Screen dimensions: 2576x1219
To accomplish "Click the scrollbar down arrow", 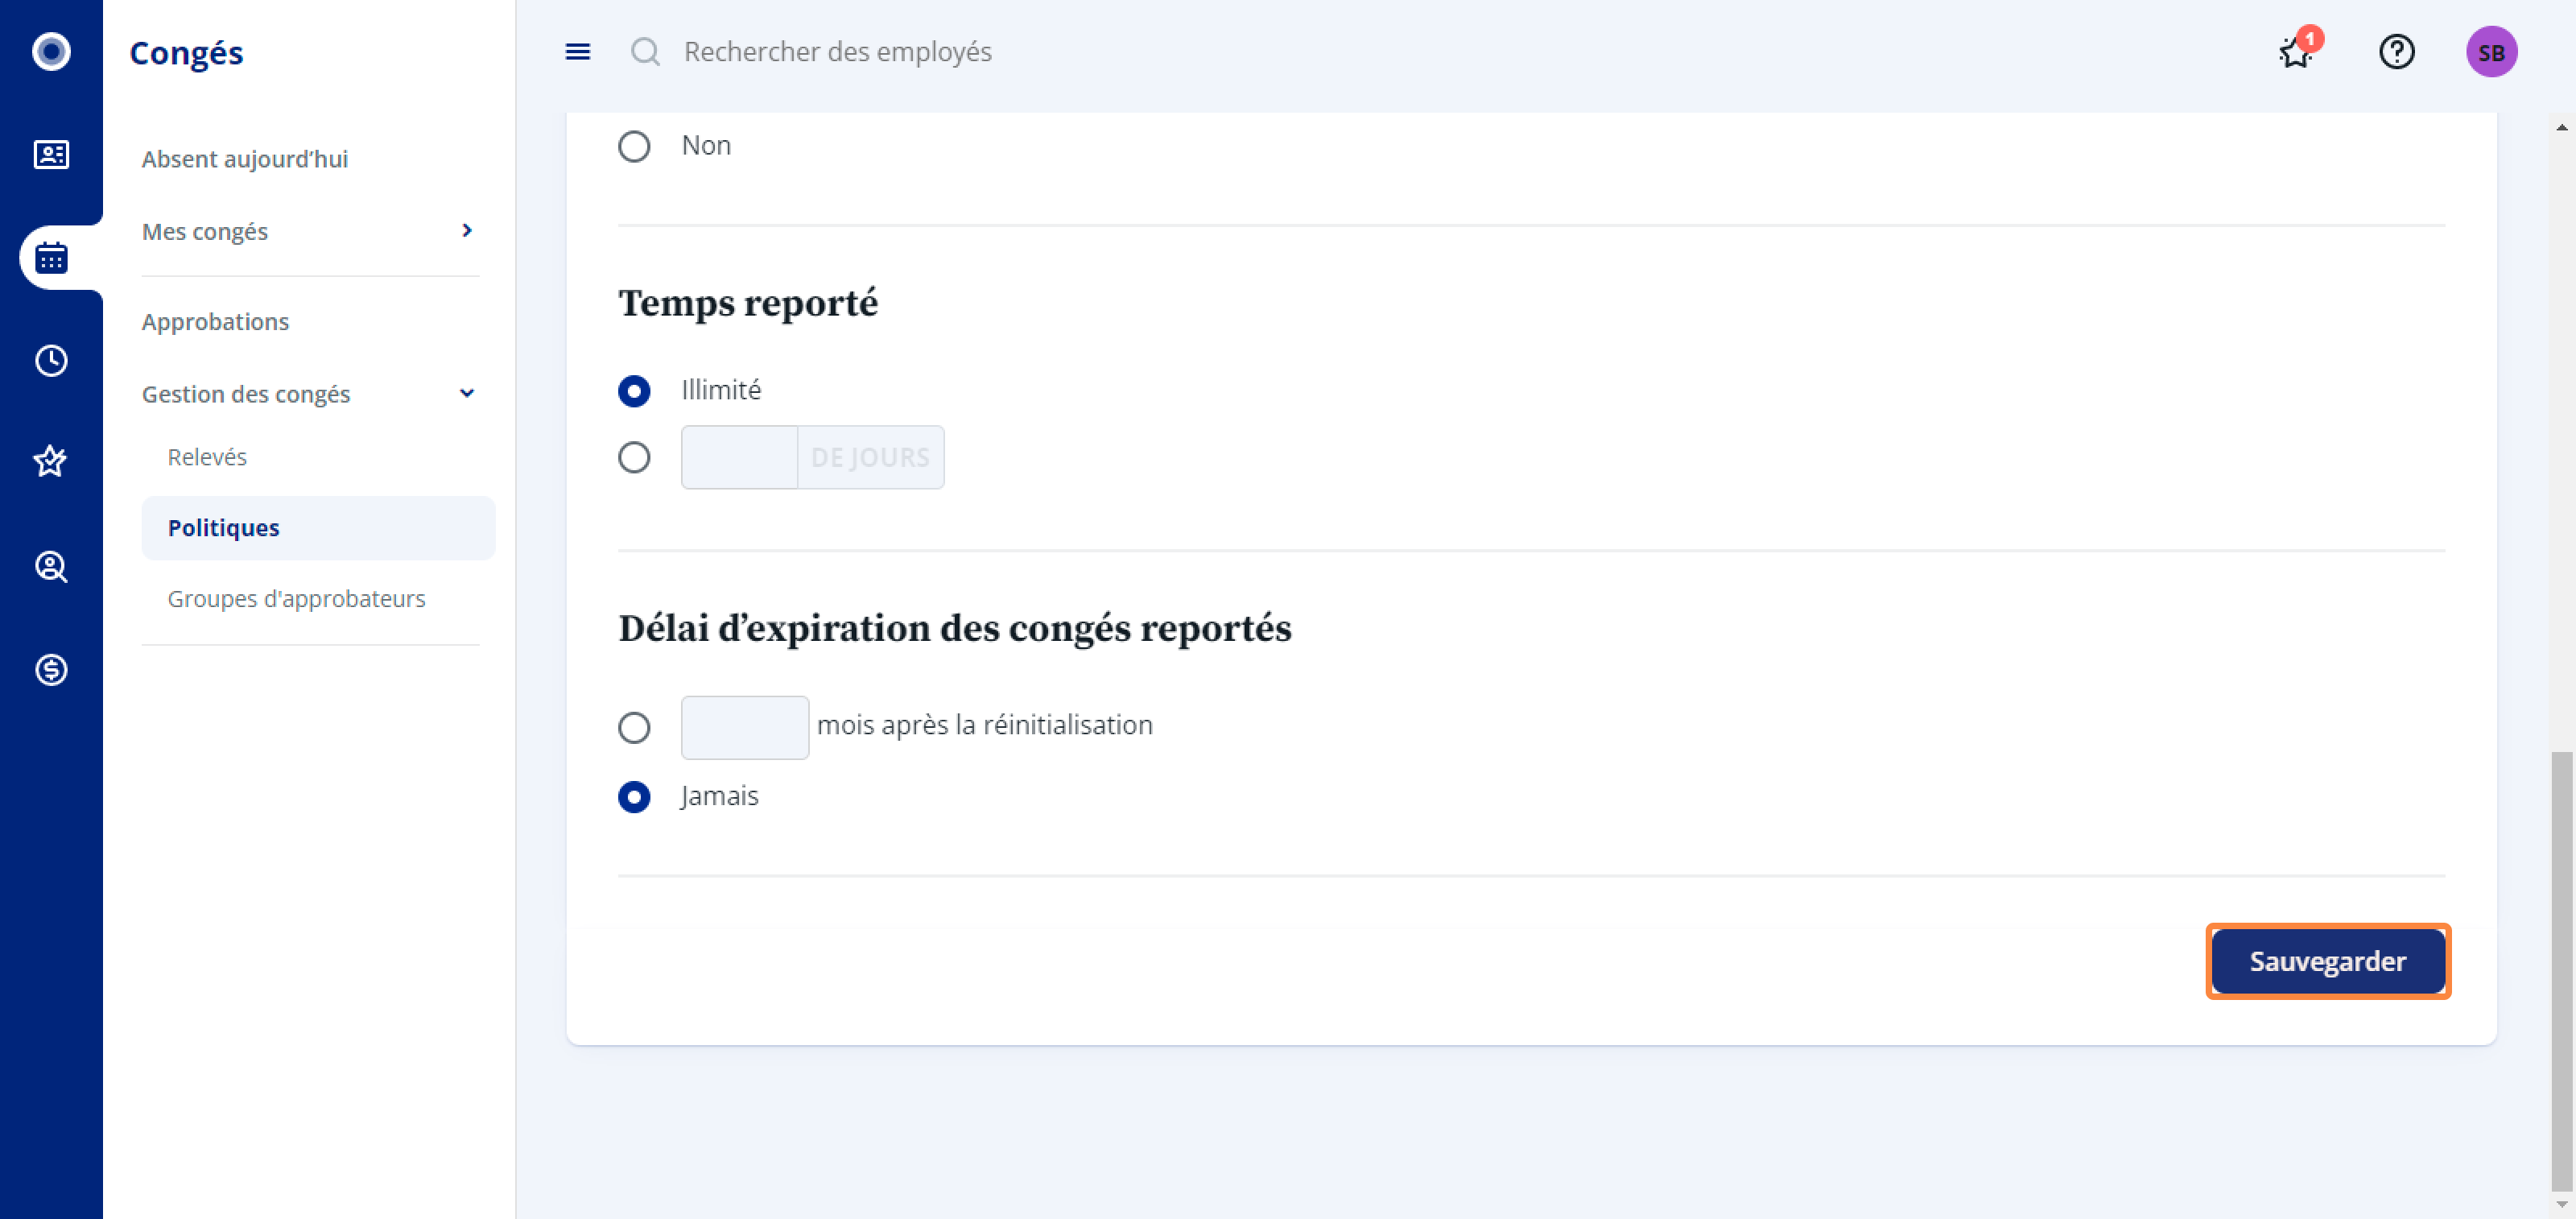I will click(x=2561, y=1204).
